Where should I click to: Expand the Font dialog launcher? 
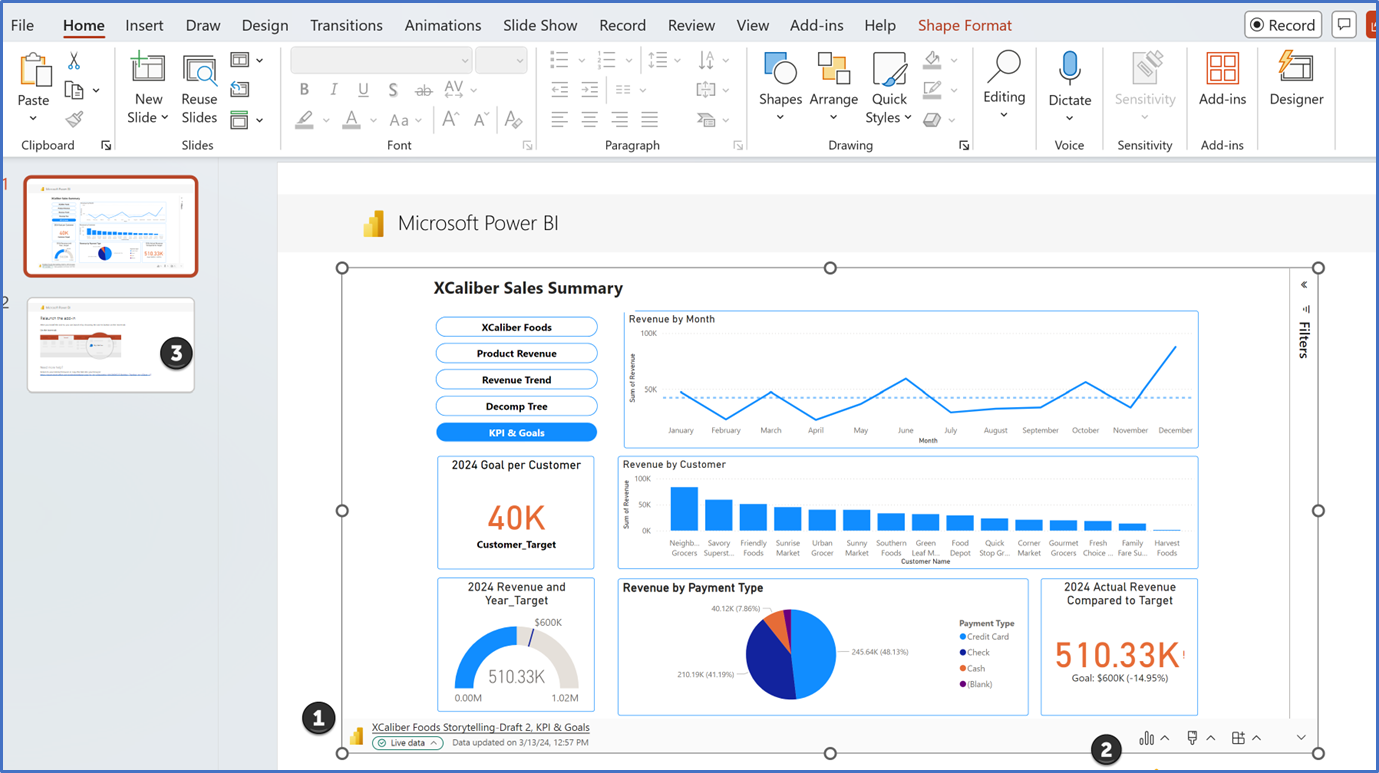tap(527, 146)
